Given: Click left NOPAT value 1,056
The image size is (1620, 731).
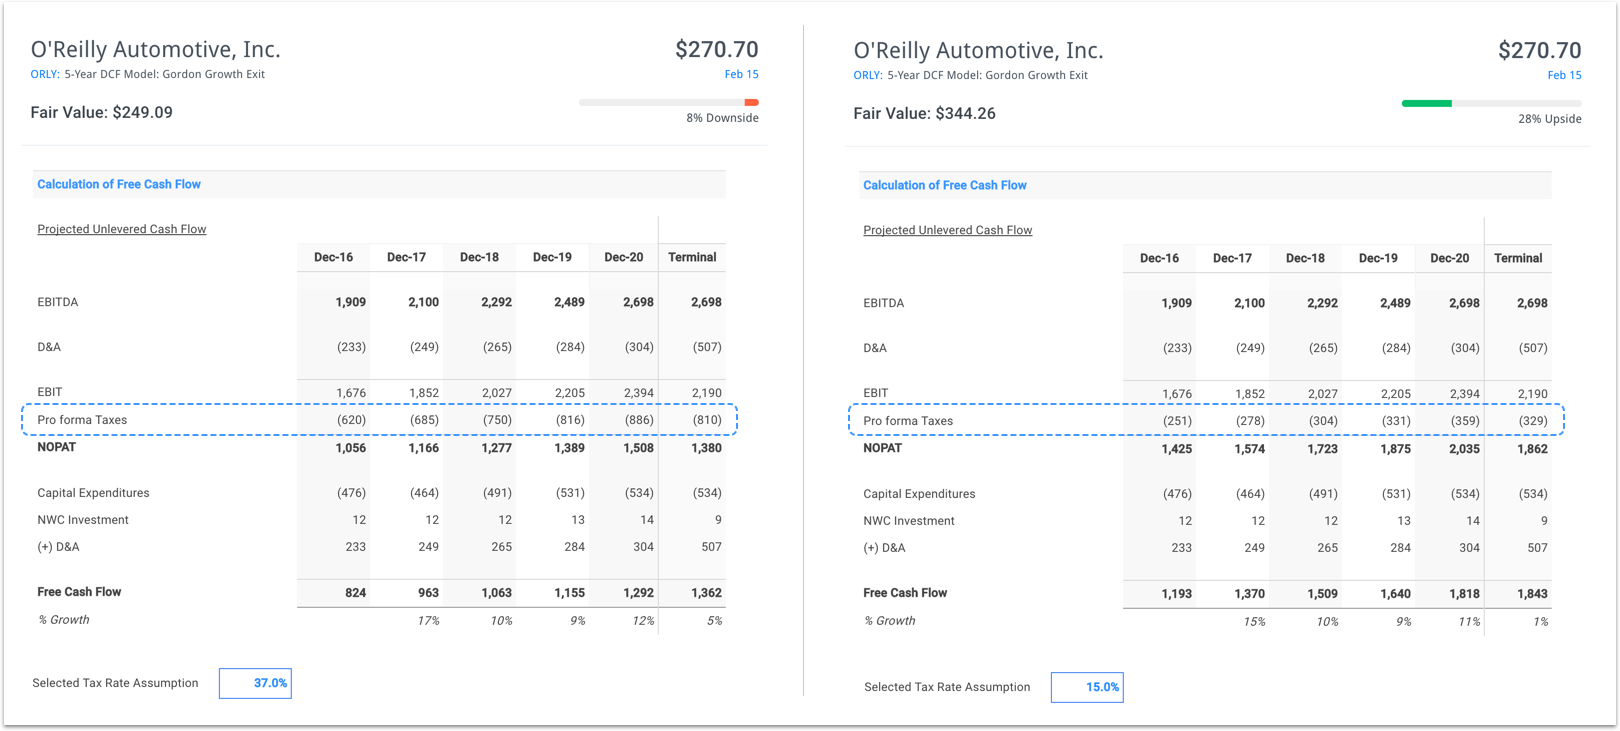Looking at the screenshot, I should click(x=351, y=448).
